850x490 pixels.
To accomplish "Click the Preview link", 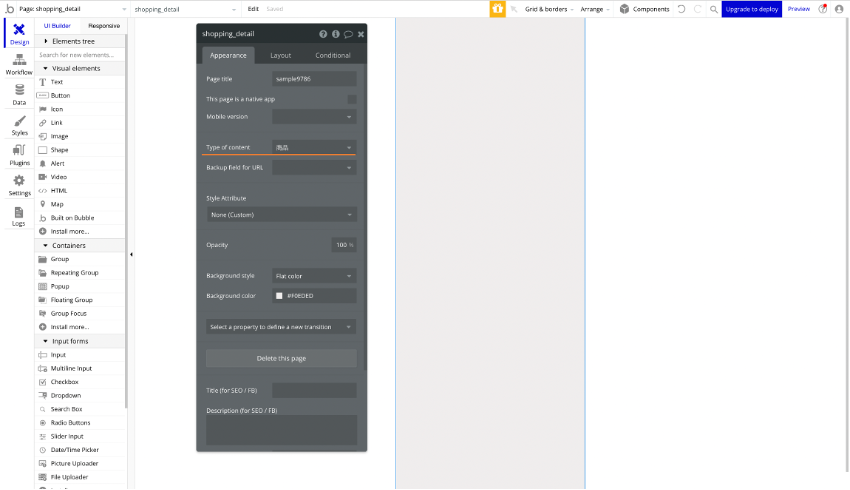I will click(x=799, y=9).
